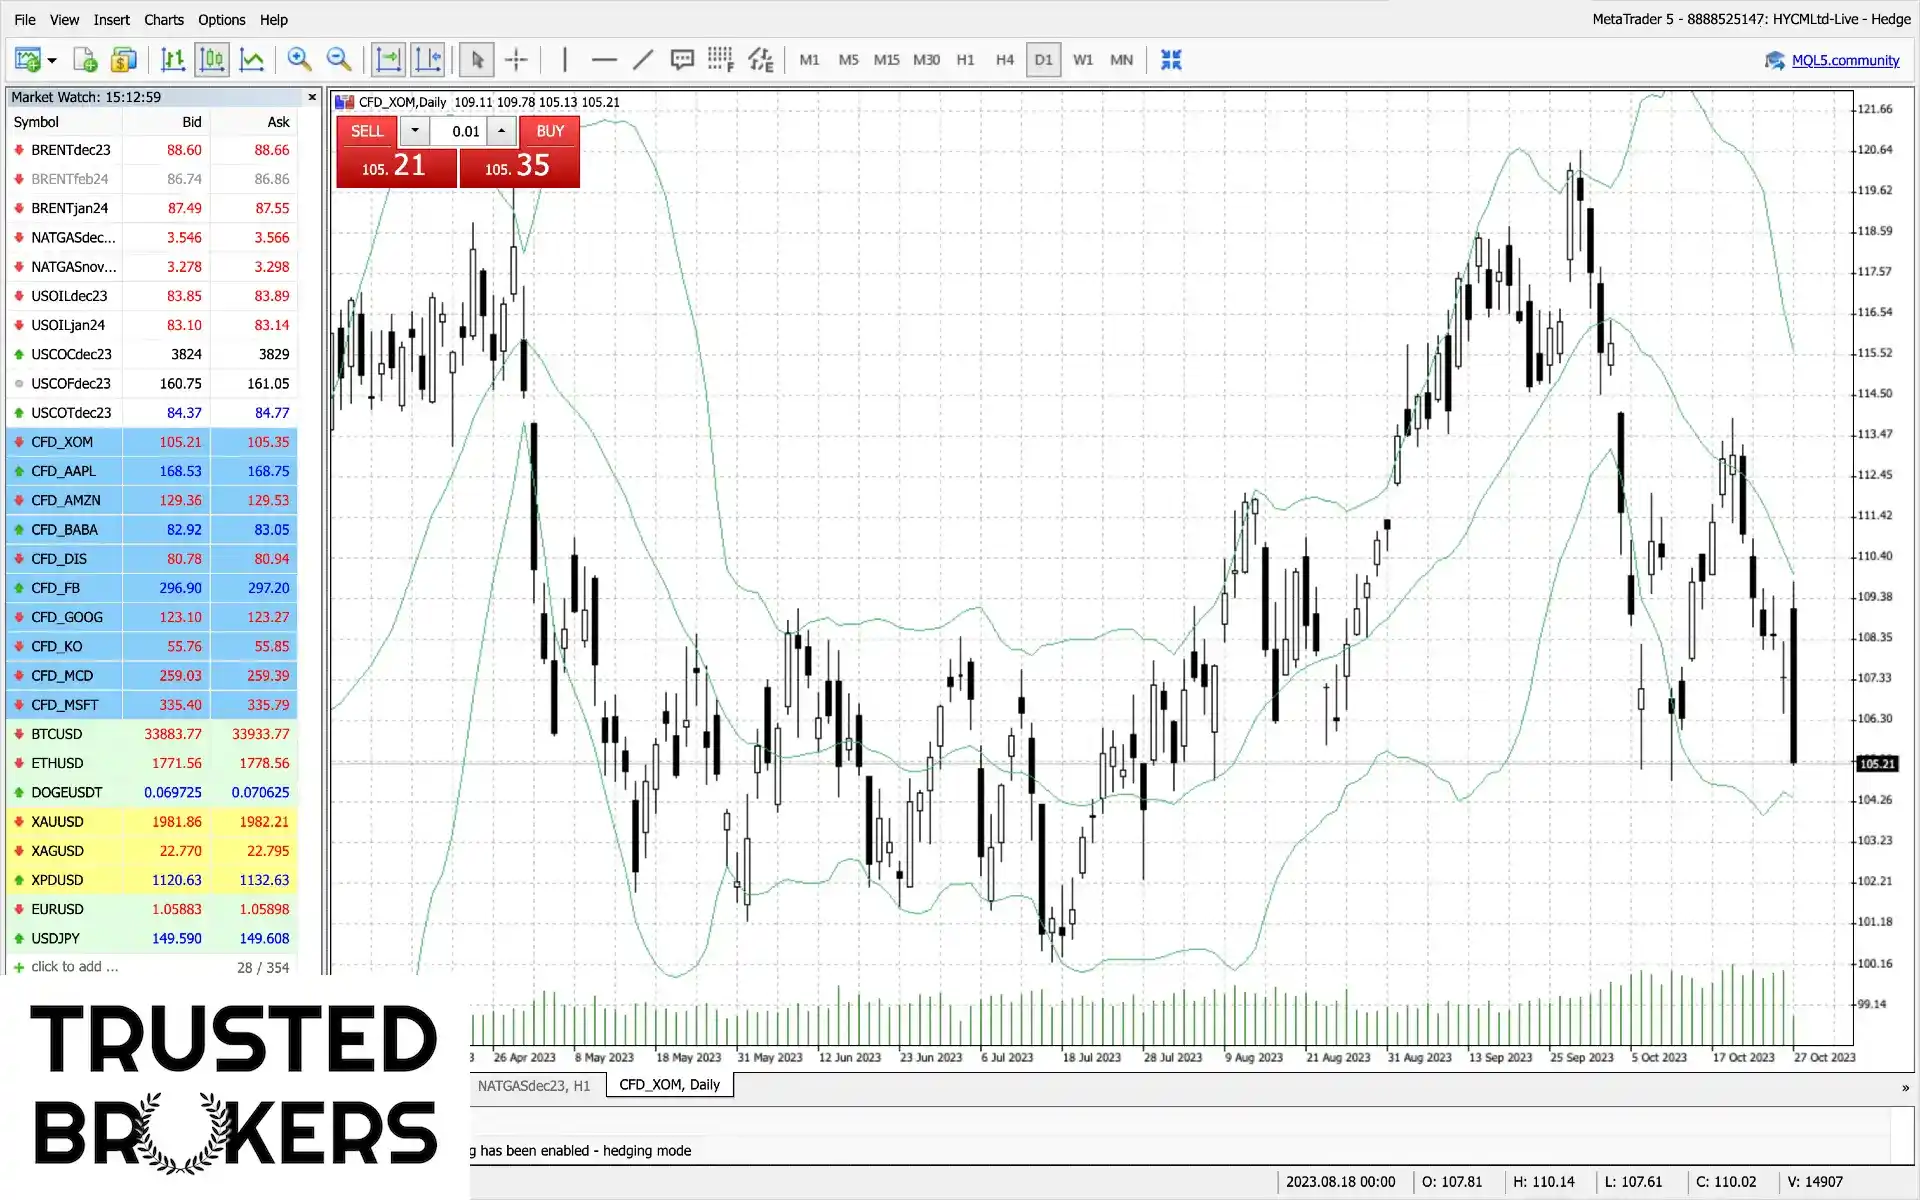This screenshot has height=1200, width=1920.
Task: Activate the crosshair tool
Action: pos(516,60)
